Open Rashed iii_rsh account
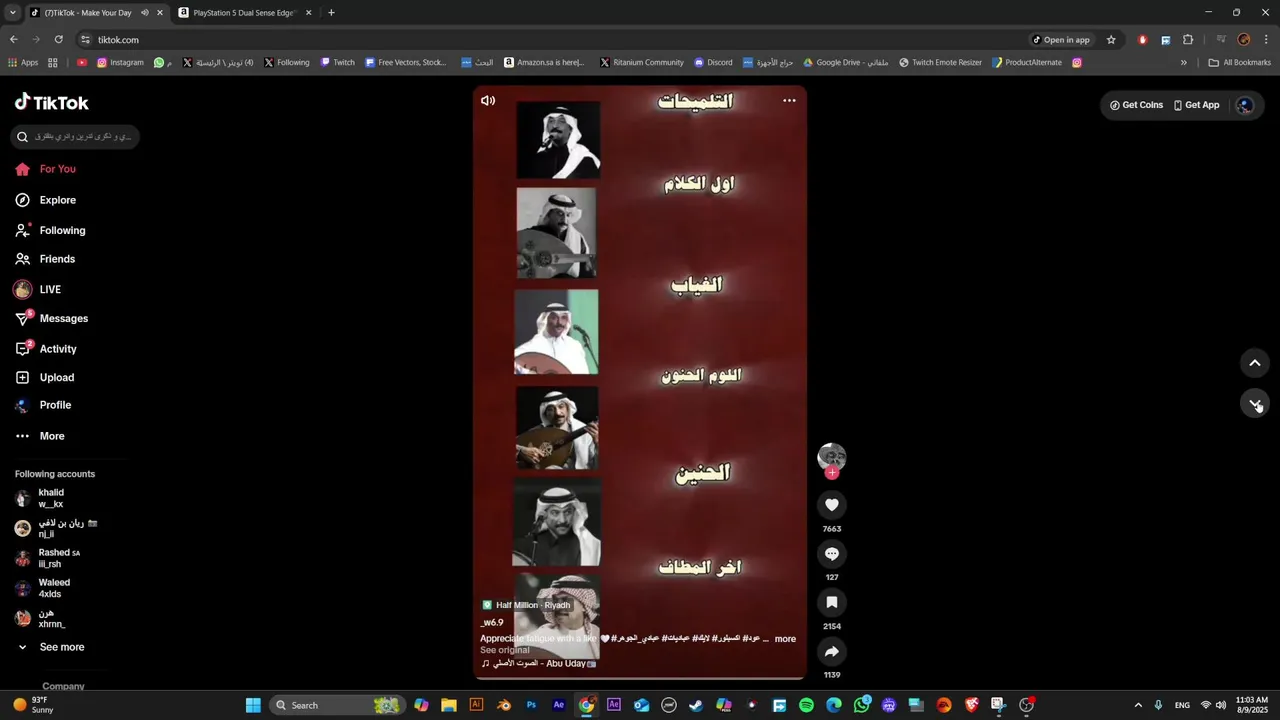The width and height of the screenshot is (1280, 720). (x=48, y=558)
